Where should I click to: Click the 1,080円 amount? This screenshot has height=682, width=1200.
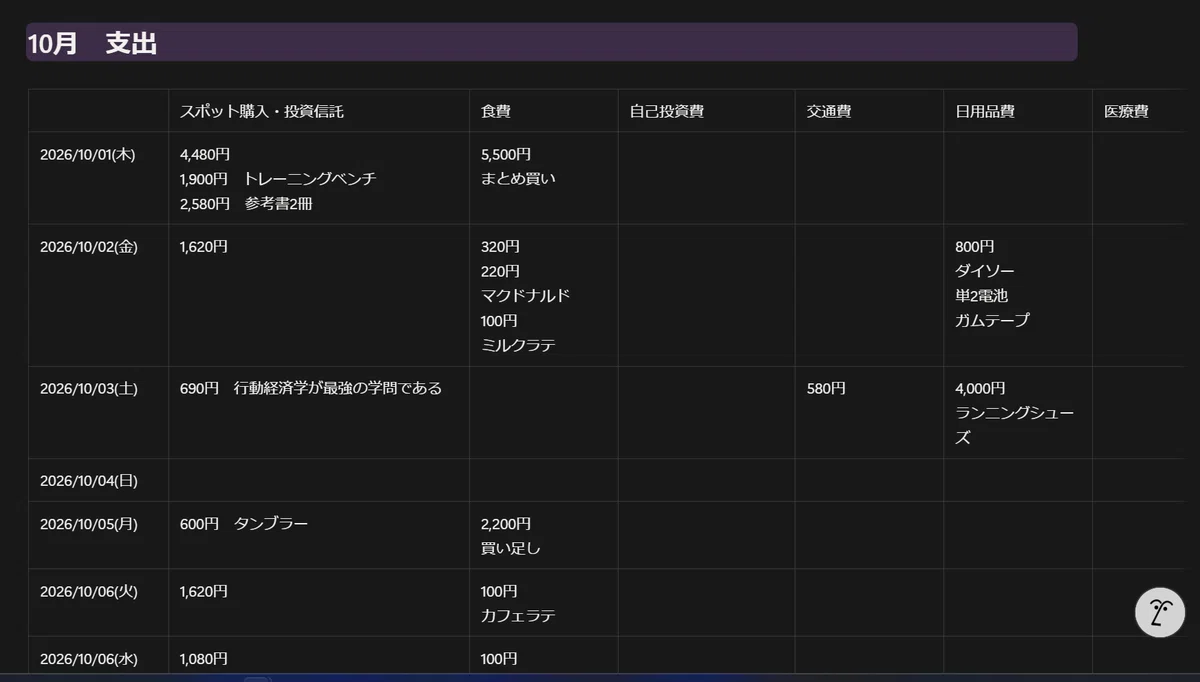pyautogui.click(x=204, y=658)
